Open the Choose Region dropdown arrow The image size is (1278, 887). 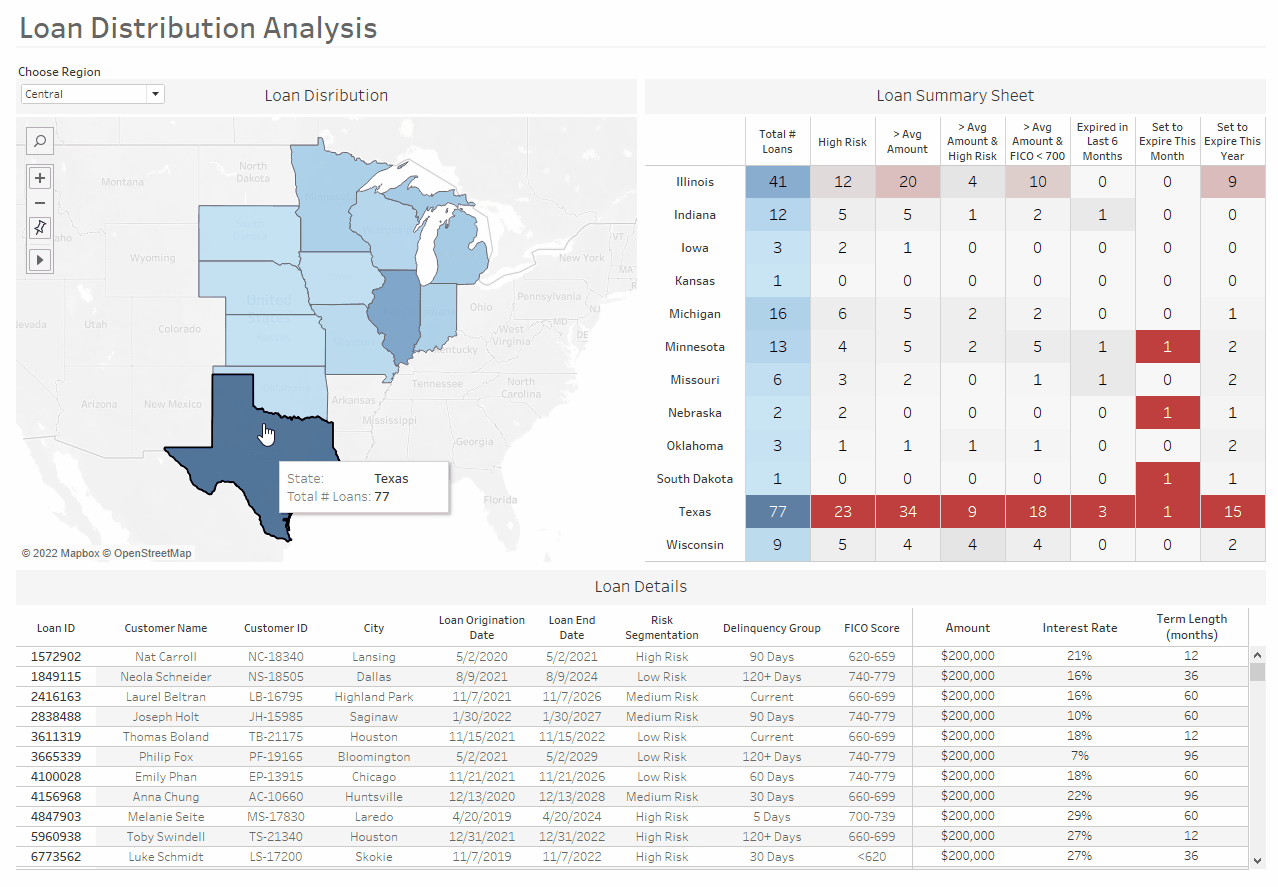155,94
